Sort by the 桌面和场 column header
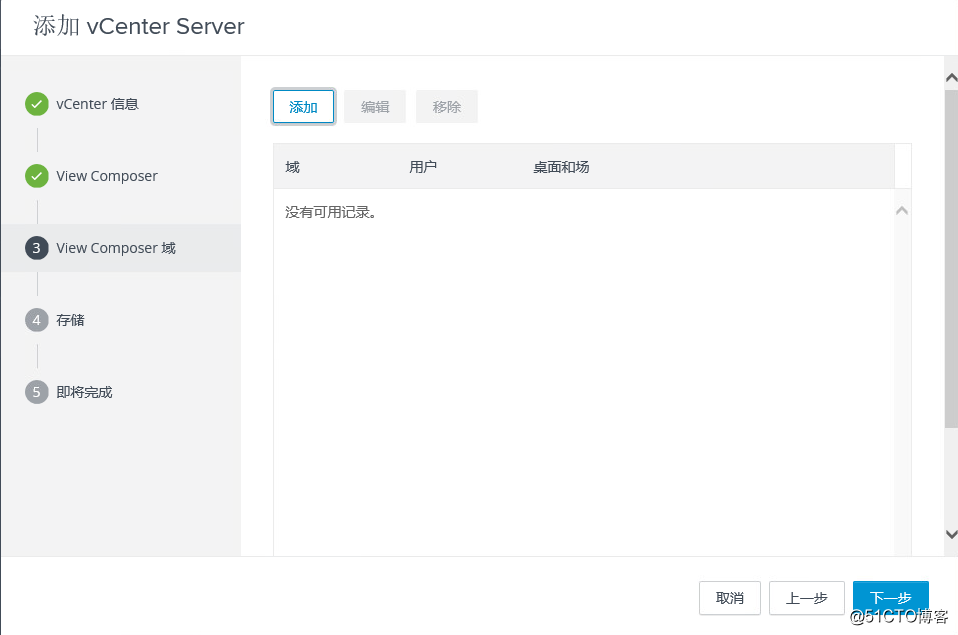 coord(561,167)
